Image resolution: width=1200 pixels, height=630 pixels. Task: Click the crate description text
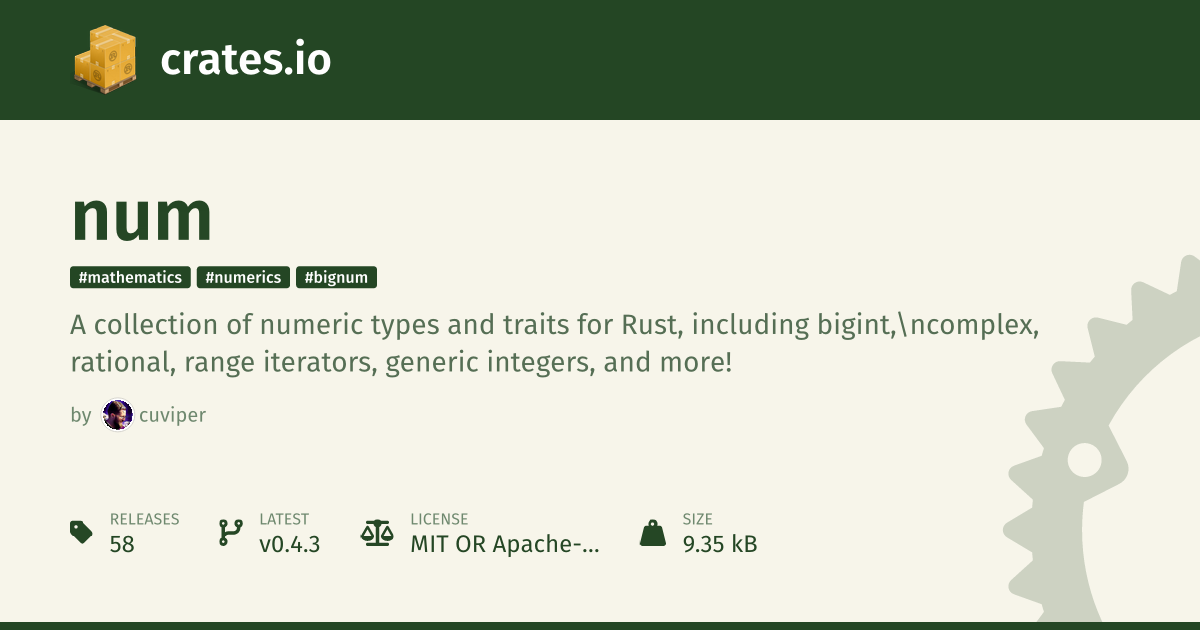pyautogui.click(x=555, y=343)
